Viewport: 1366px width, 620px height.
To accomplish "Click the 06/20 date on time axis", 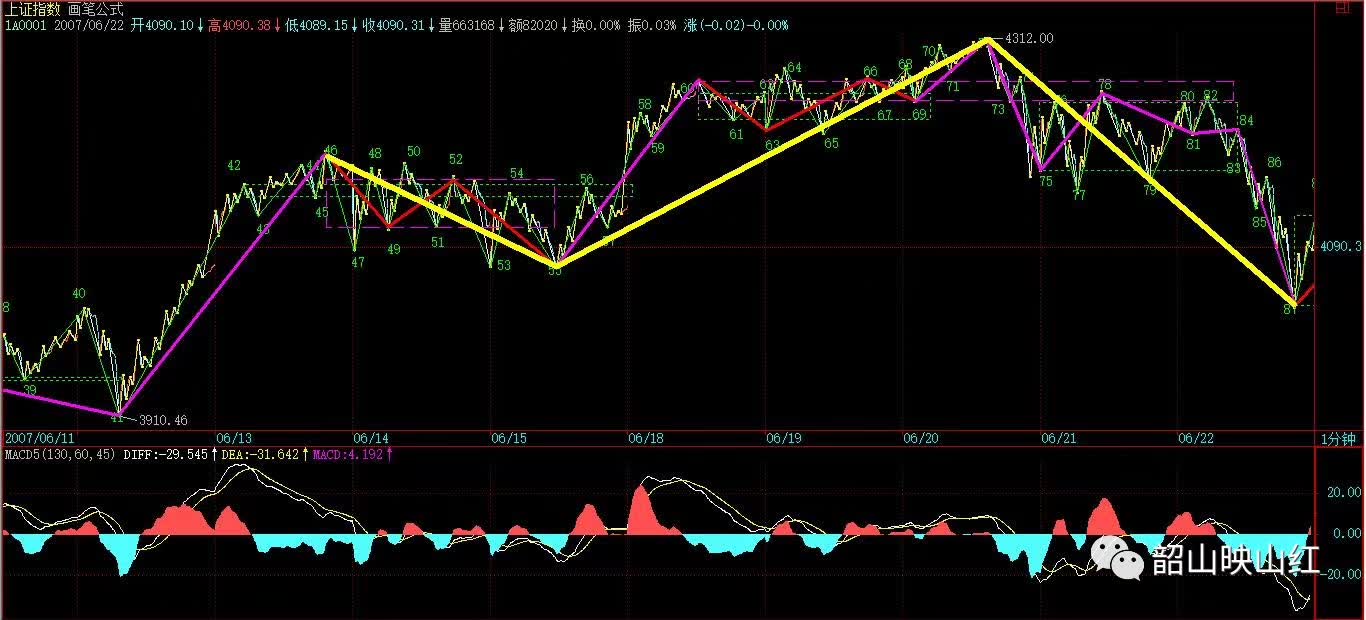I will (x=919, y=439).
